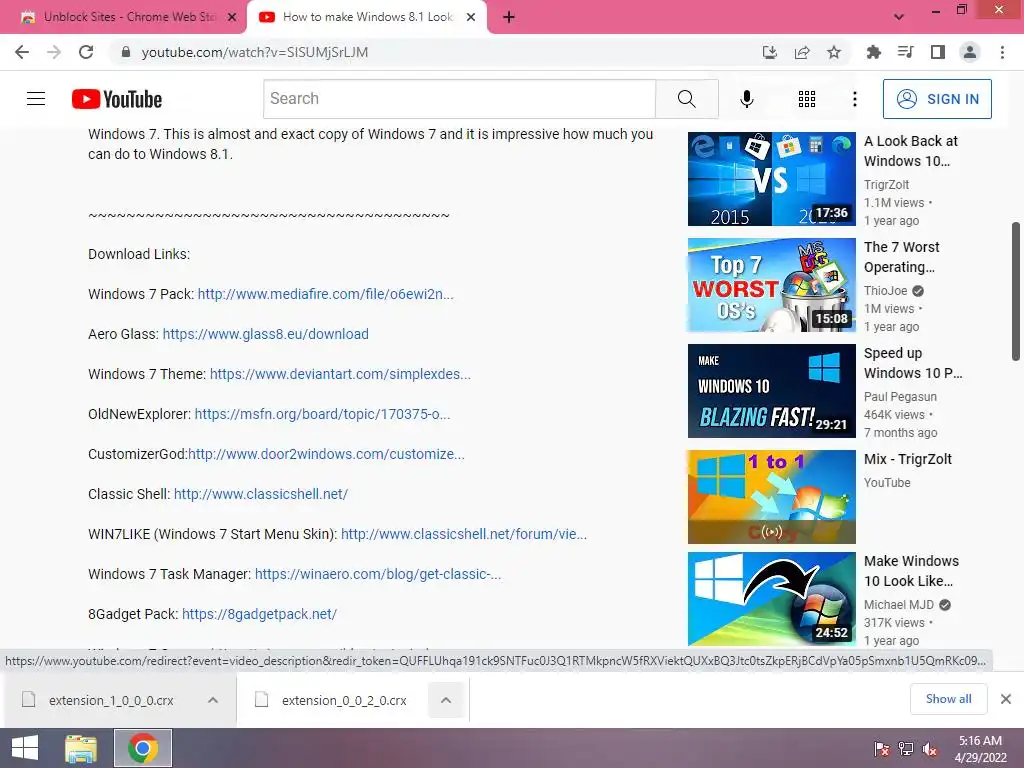The height and width of the screenshot is (768, 1024).
Task: Click the 2015 VS Windows 10 thumbnail
Action: pyautogui.click(x=771, y=179)
